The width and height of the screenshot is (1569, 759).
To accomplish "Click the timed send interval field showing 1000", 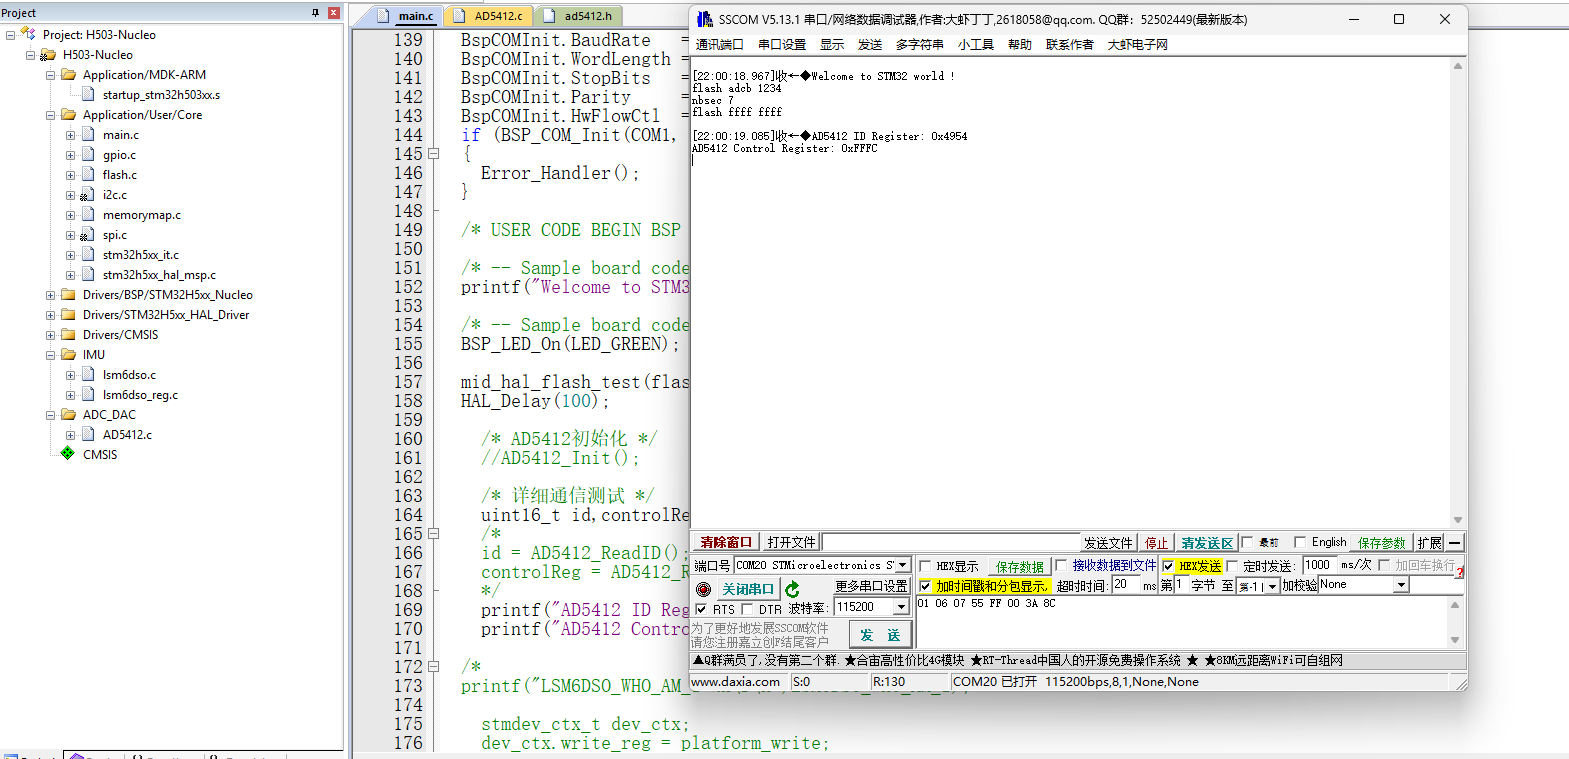I will (x=1319, y=565).
